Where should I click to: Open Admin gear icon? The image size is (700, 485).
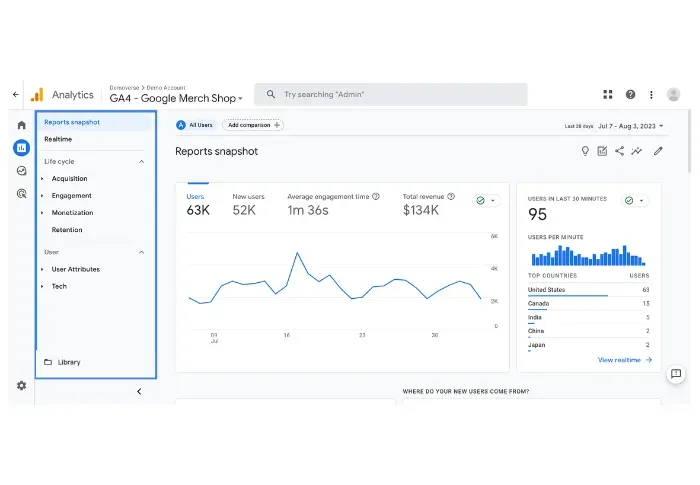21,385
